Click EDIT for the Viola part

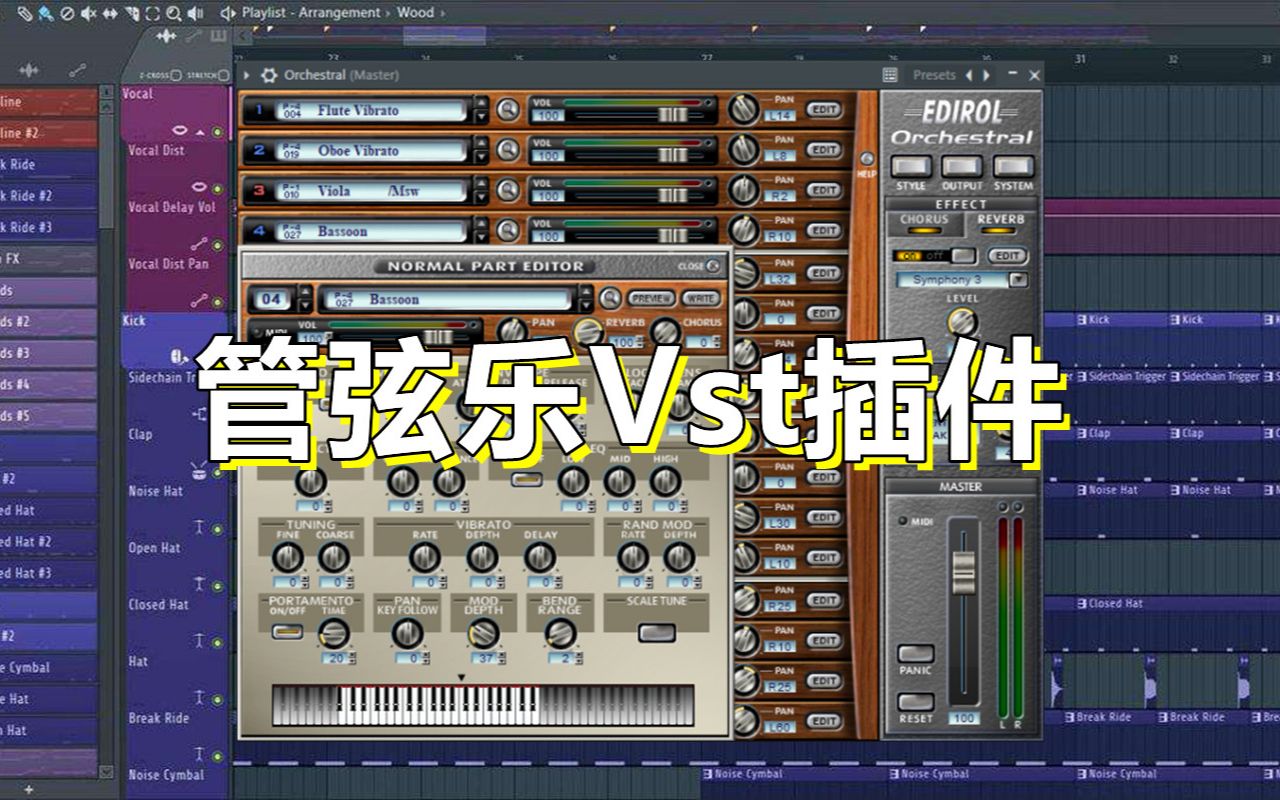pos(824,190)
